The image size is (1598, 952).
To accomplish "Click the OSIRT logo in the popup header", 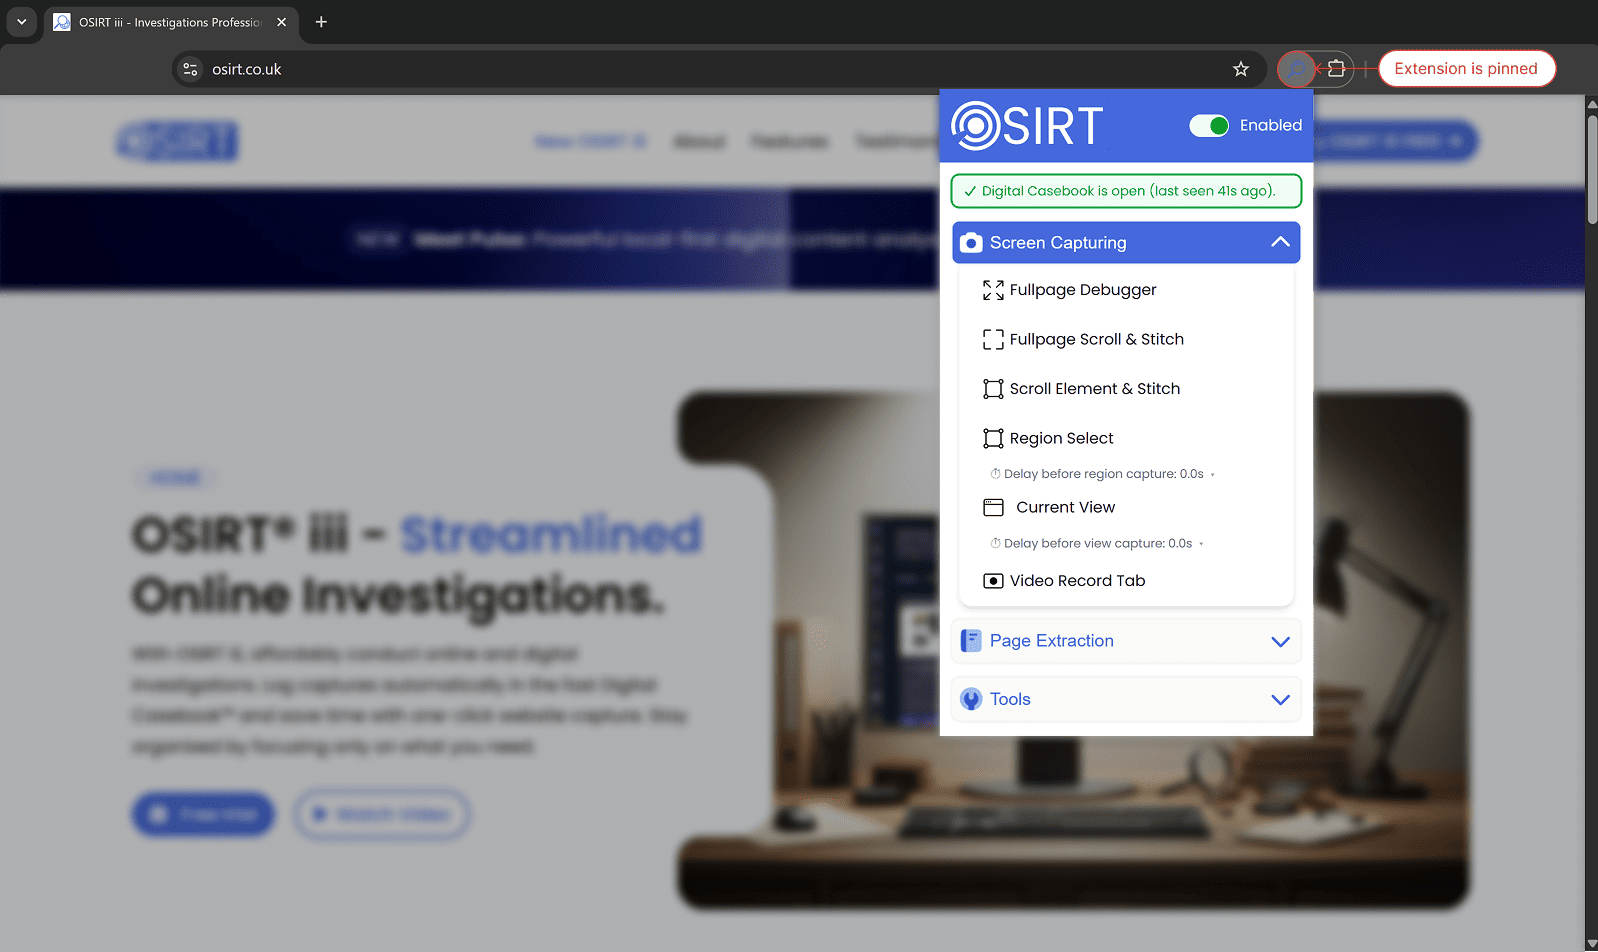I will 1027,126.
